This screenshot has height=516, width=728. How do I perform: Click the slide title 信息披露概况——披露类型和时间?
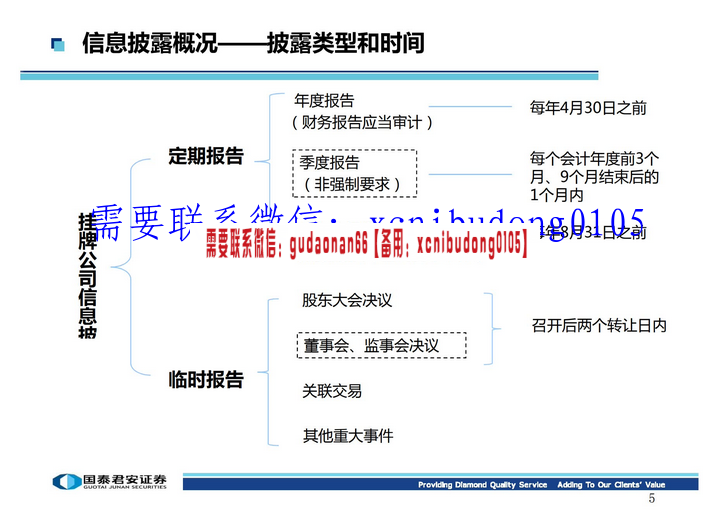click(253, 43)
